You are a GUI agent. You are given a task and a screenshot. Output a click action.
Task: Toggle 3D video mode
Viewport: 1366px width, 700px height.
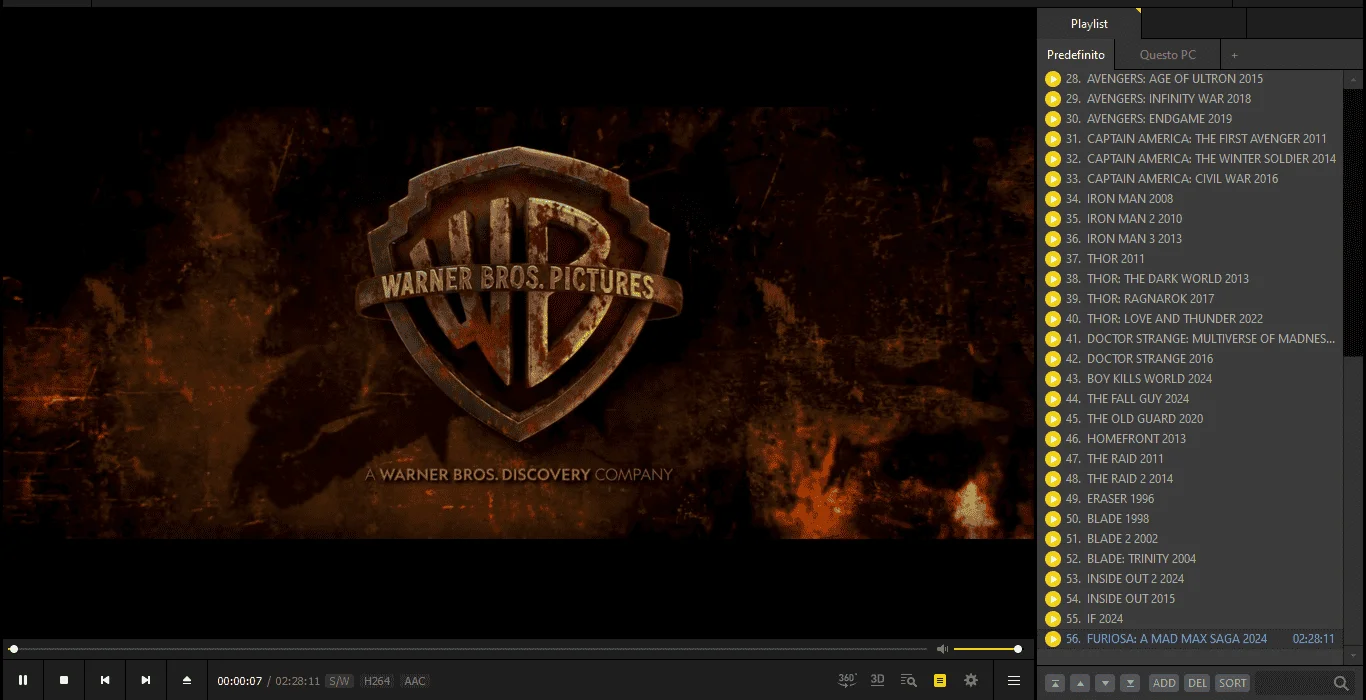tap(877, 680)
